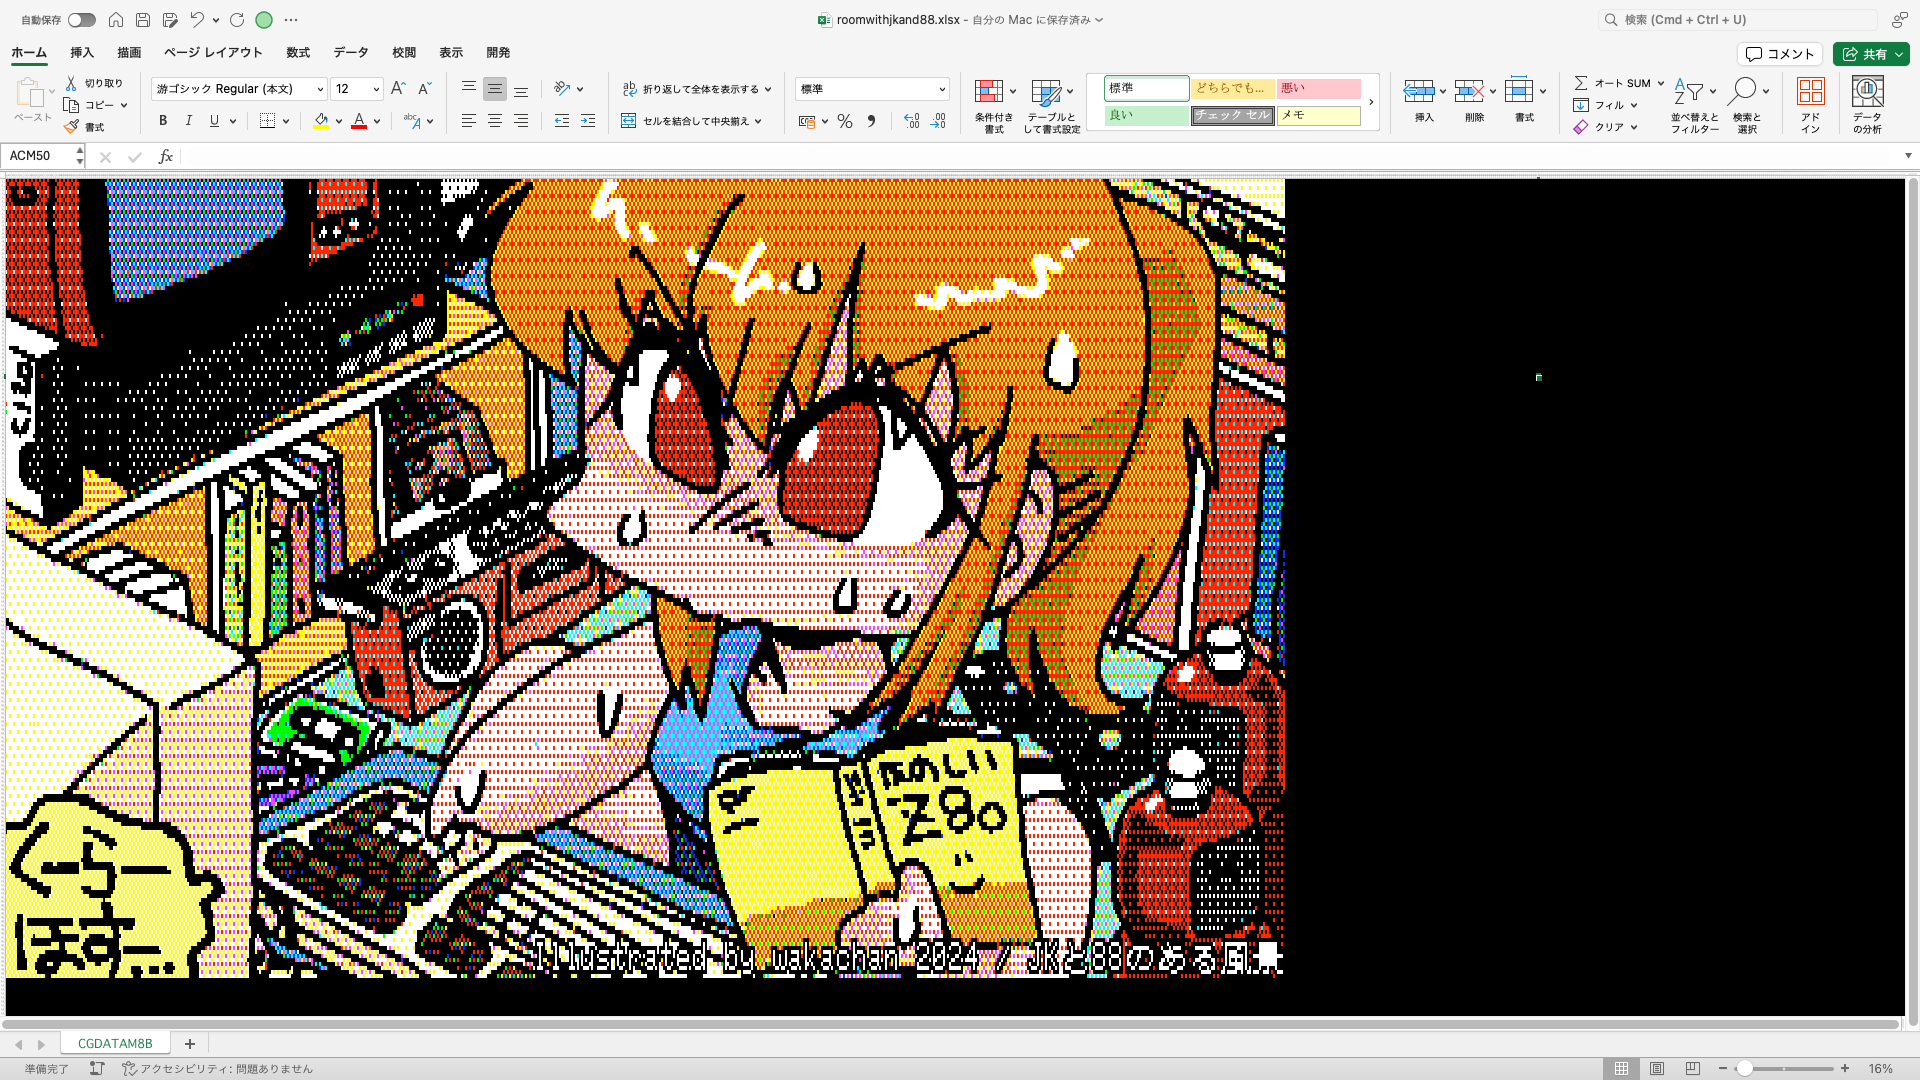This screenshot has width=1920, height=1080.
Task: Toggle middle vertical alignment
Action: [x=495, y=89]
